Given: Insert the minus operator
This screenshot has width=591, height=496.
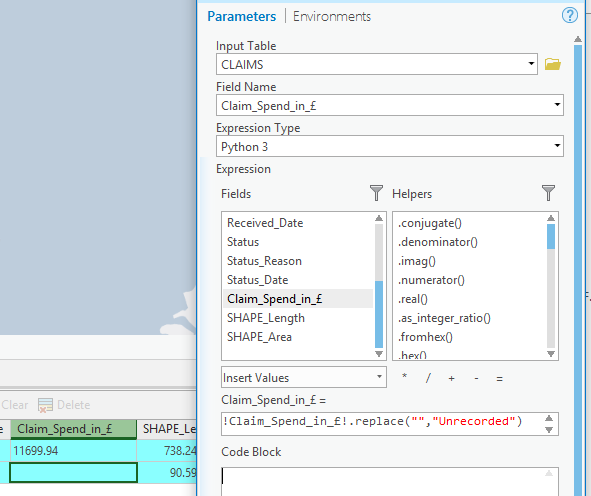Looking at the screenshot, I should click(x=476, y=378).
